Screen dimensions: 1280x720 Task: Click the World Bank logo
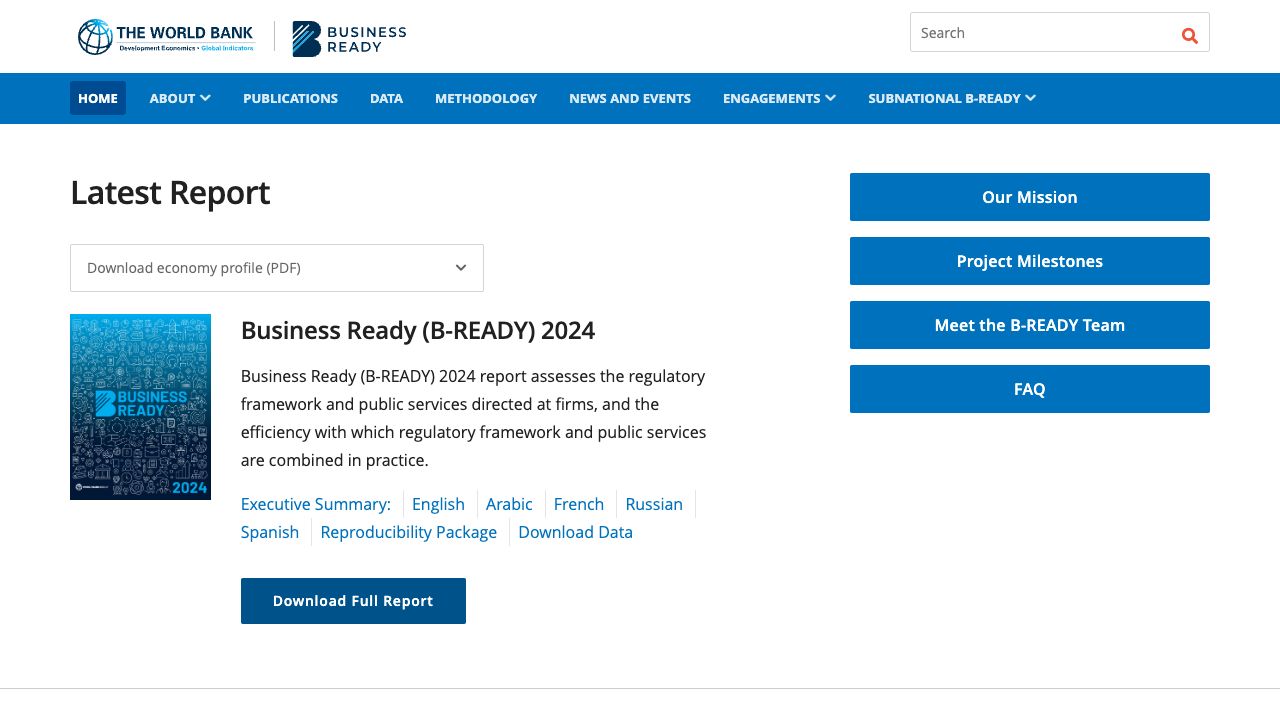click(x=166, y=37)
